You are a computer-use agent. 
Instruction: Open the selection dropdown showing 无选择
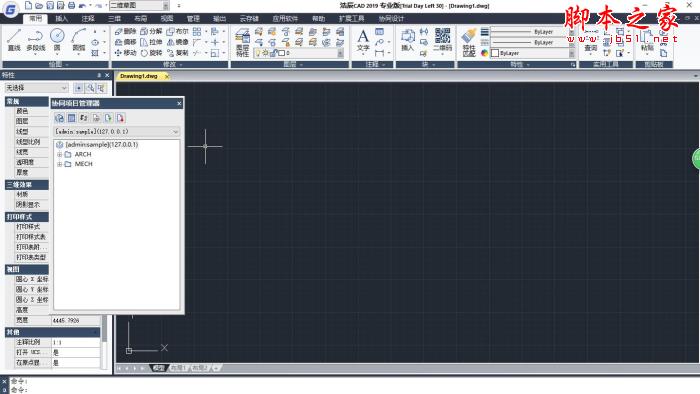pyautogui.click(x=36, y=88)
